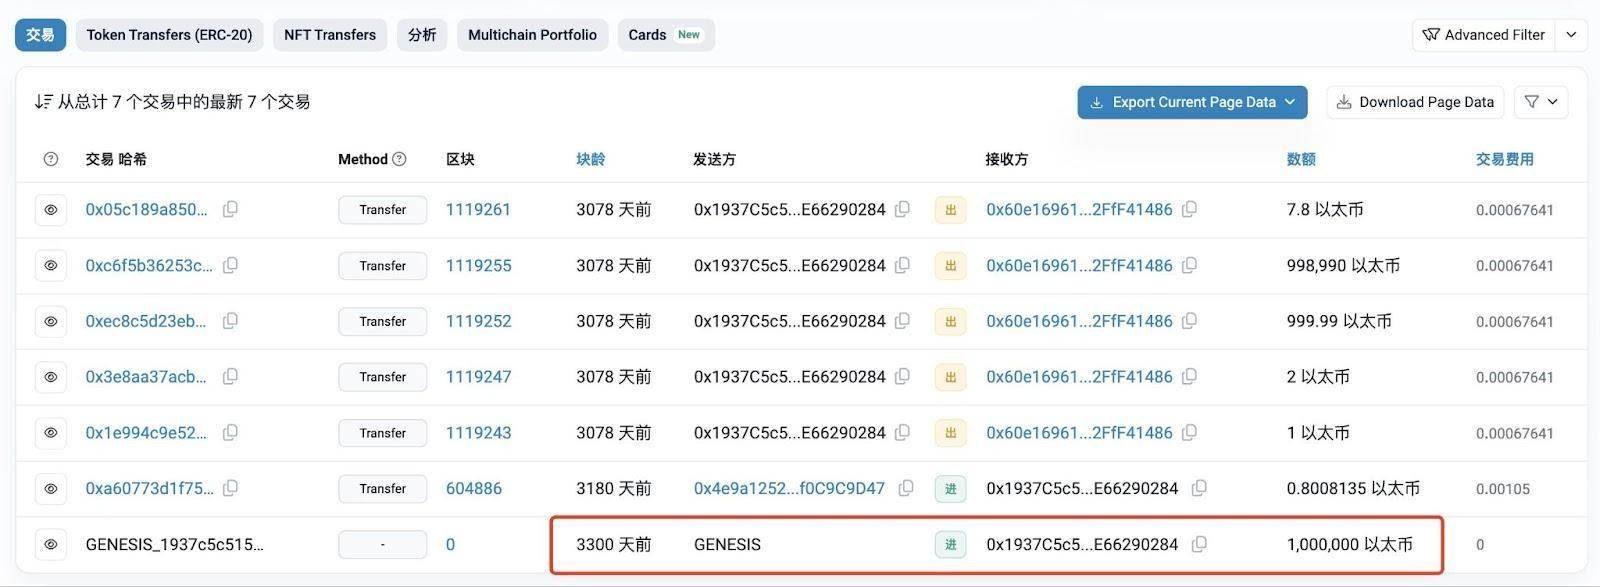Expand the Advanced Filter chevron menu
This screenshot has width=1600, height=587.
[x=1571, y=35]
